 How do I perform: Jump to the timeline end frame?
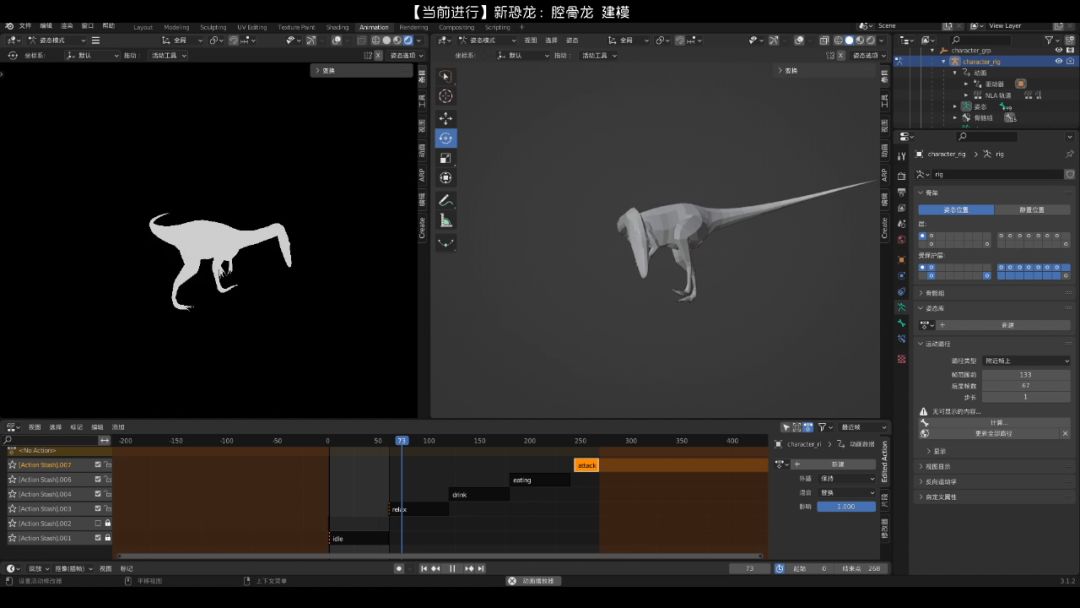point(480,568)
